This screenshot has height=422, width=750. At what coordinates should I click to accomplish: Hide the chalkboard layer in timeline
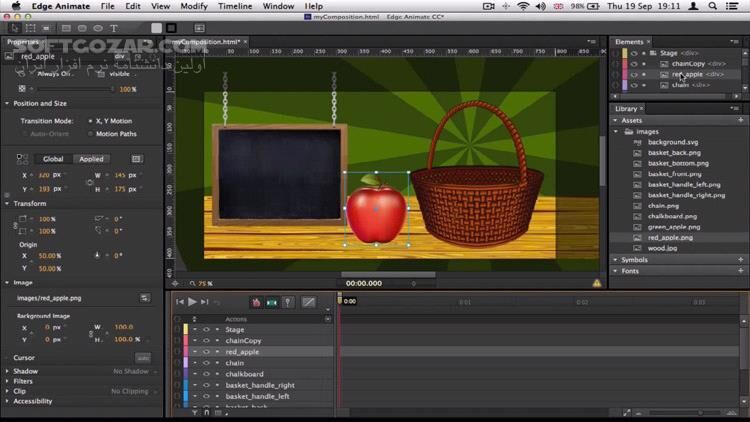tap(206, 374)
